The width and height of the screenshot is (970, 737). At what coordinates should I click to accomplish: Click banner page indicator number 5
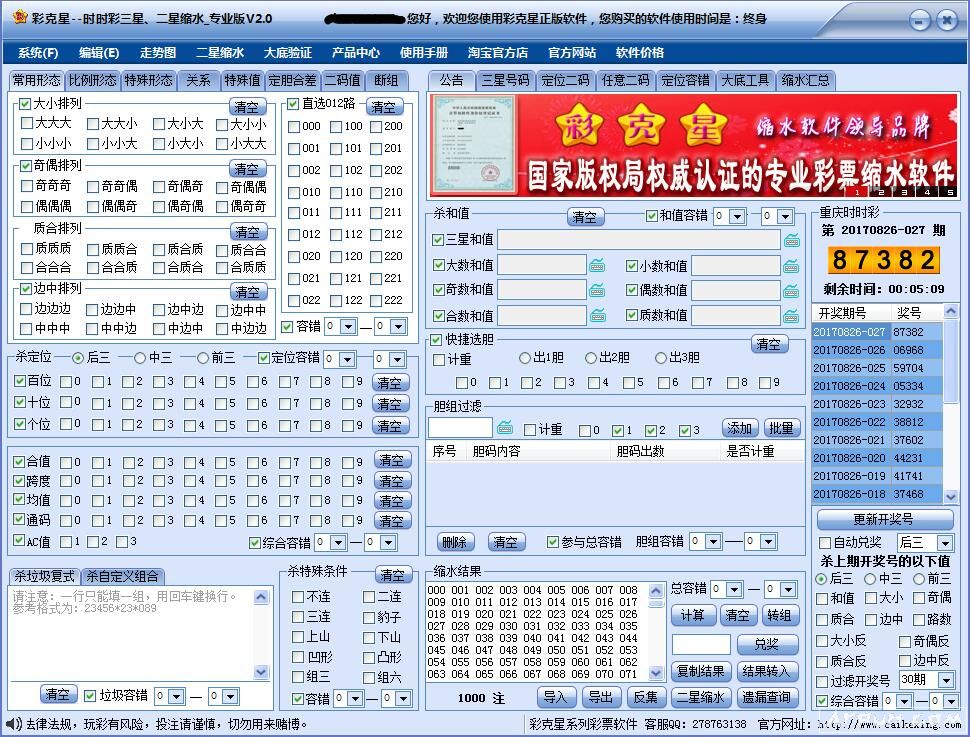click(950, 192)
